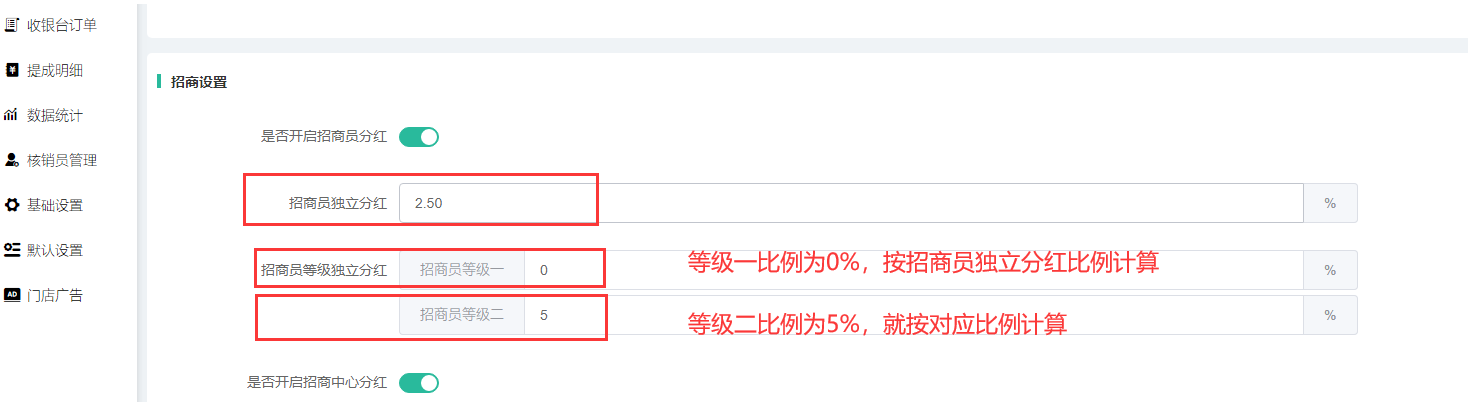Click the 收银台订单 sidebar icon
The image size is (1468, 402).
click(12, 25)
